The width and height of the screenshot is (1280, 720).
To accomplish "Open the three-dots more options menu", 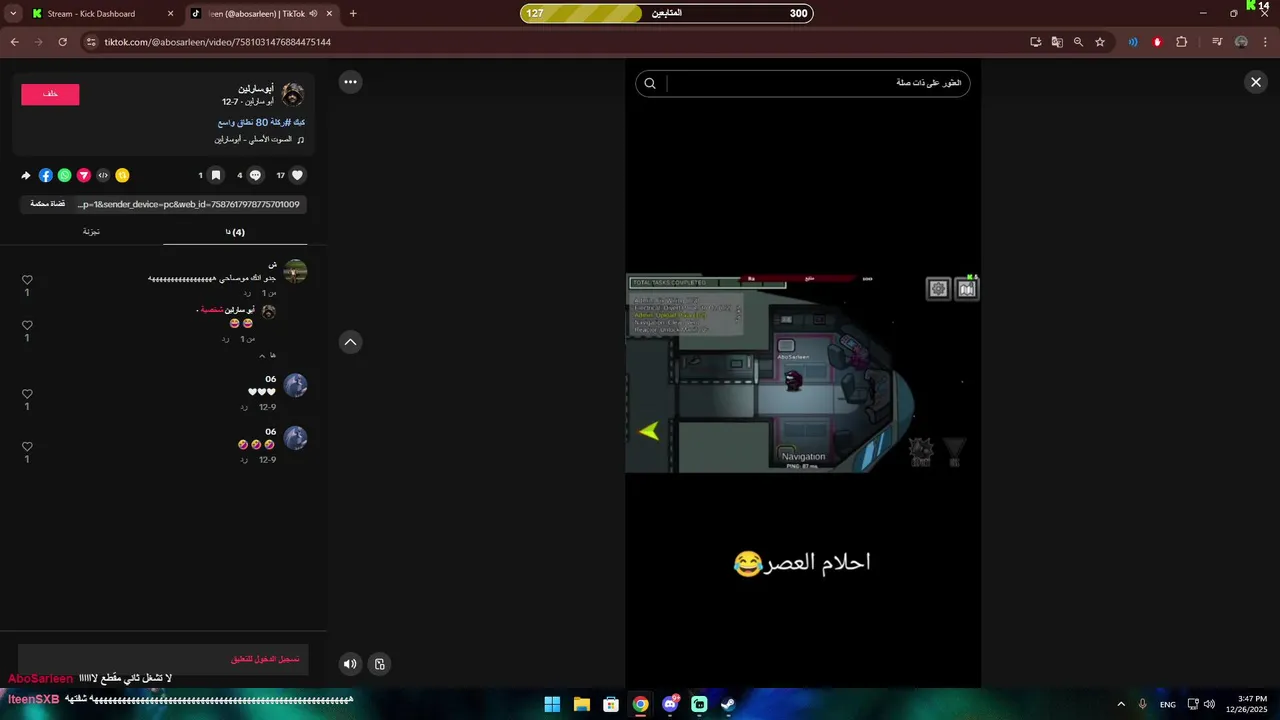I will coord(350,82).
